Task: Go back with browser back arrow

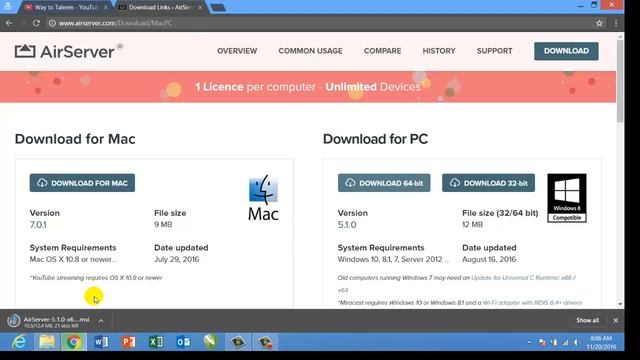Action: point(9,23)
